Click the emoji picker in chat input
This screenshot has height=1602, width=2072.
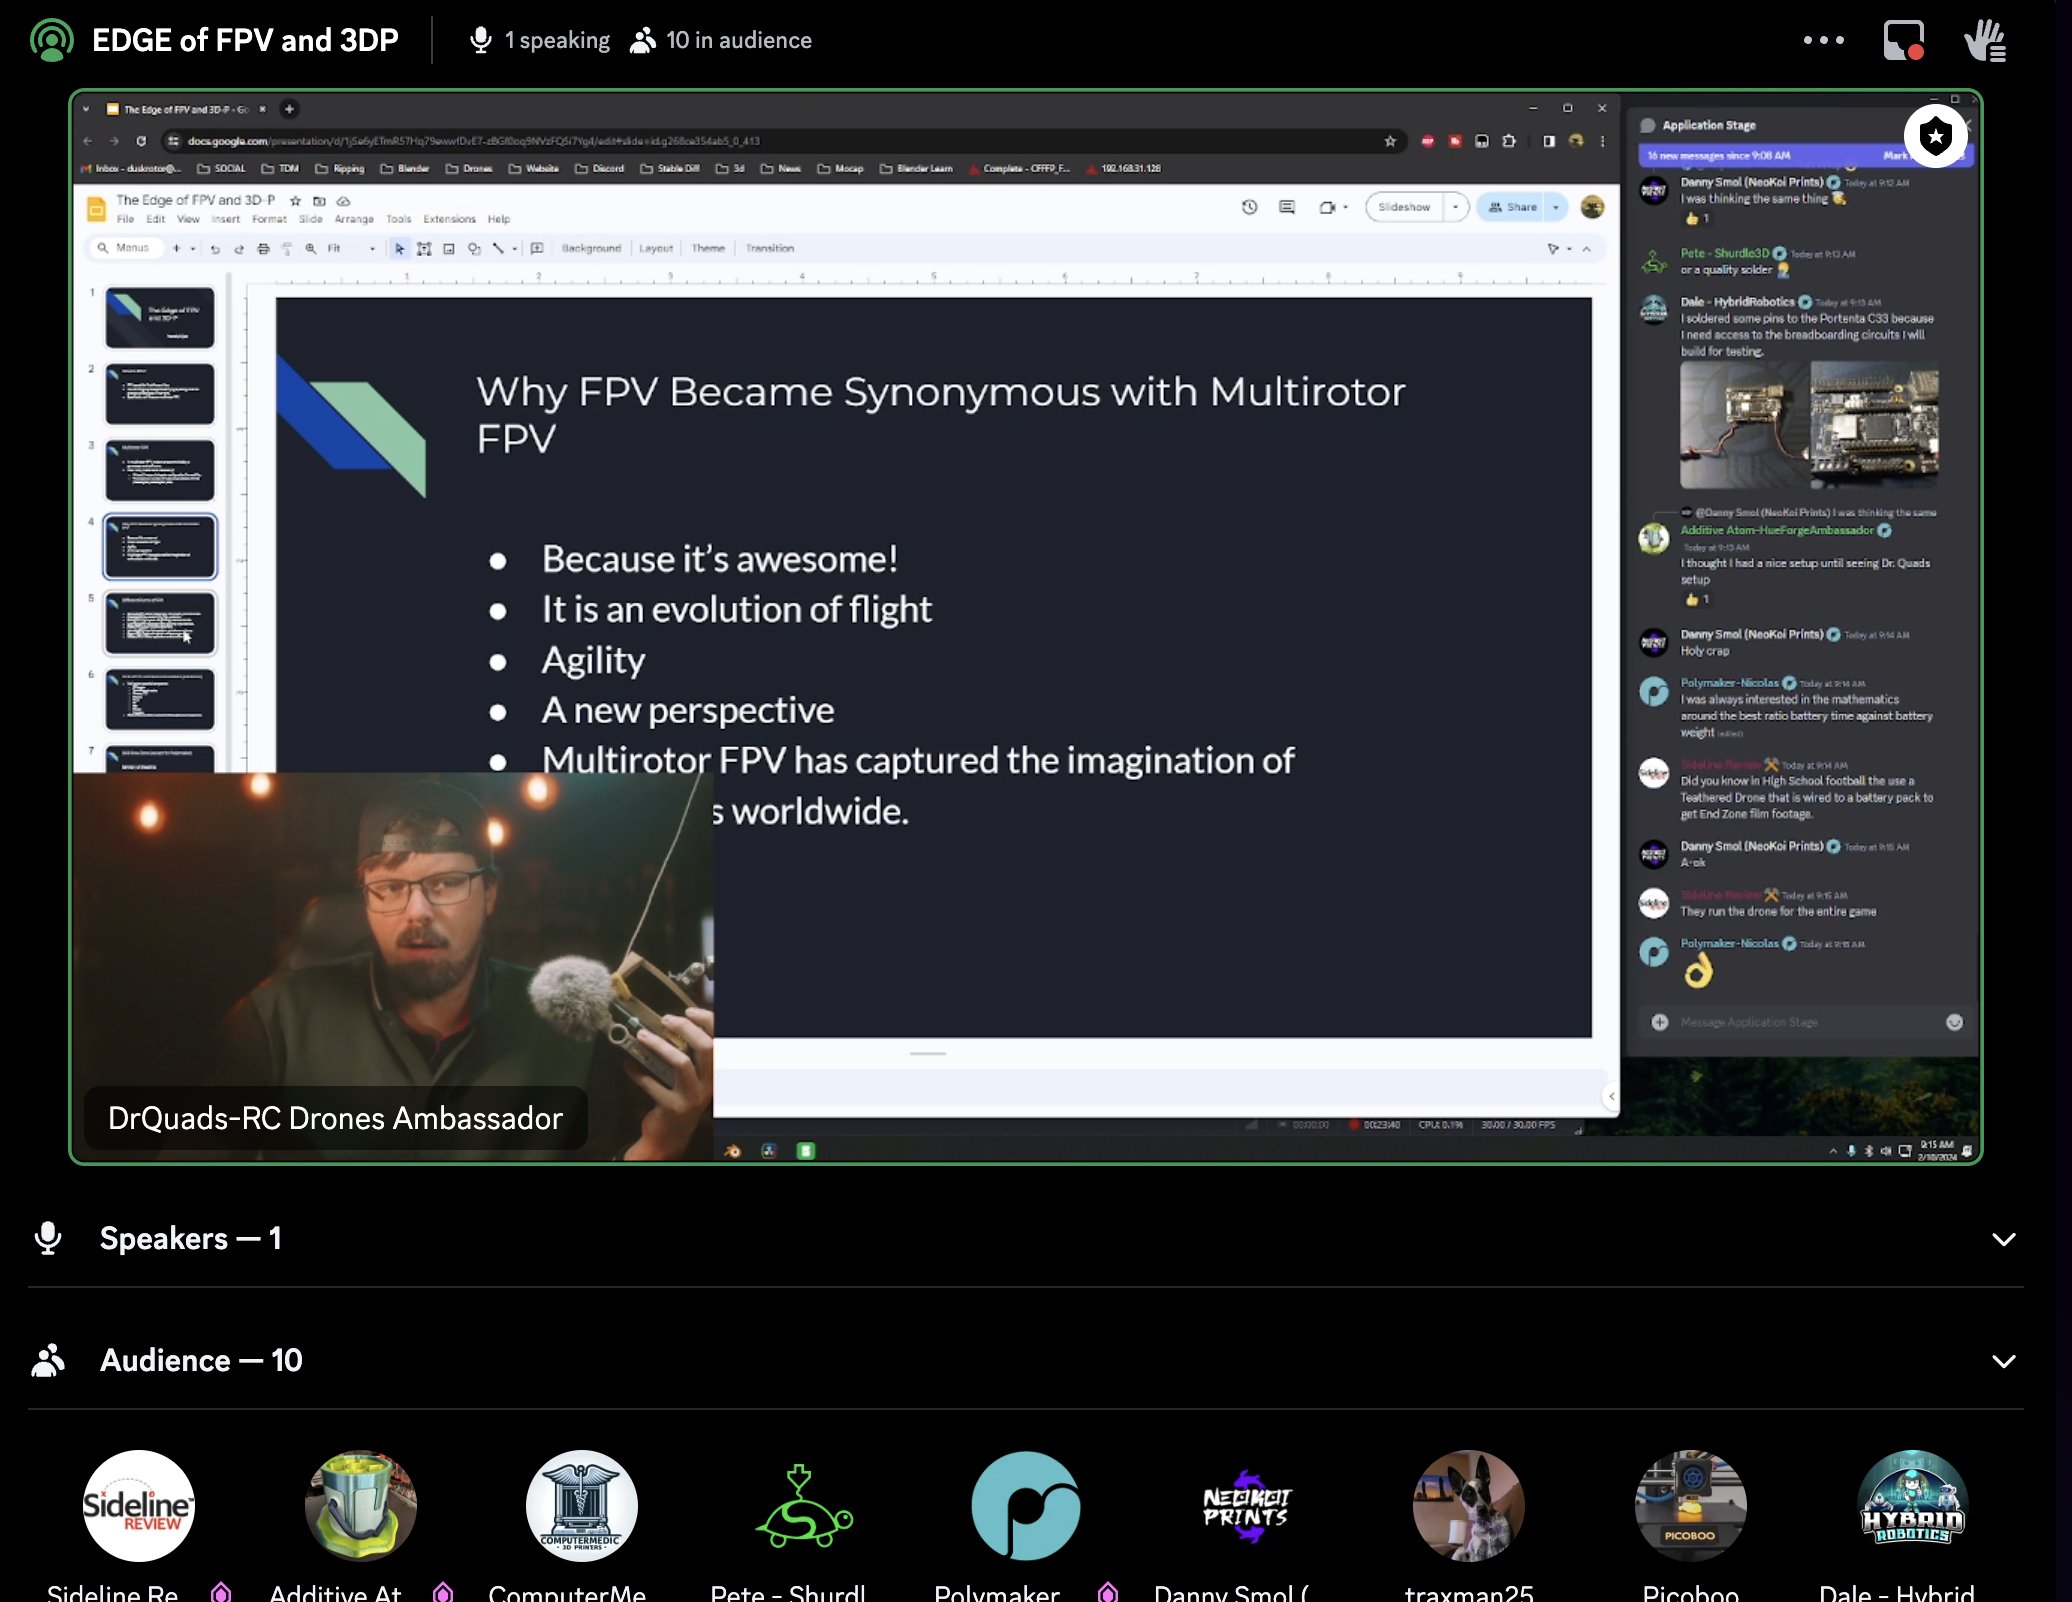1954,1022
